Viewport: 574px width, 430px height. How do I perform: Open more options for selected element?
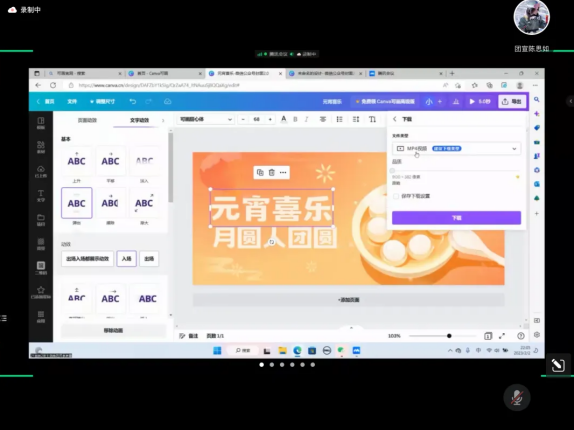[283, 172]
